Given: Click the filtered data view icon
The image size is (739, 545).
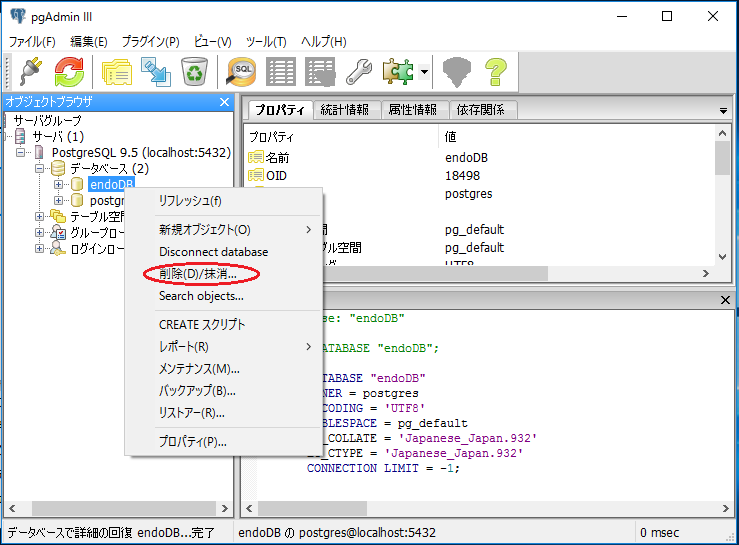Looking at the screenshot, I should click(x=320, y=72).
